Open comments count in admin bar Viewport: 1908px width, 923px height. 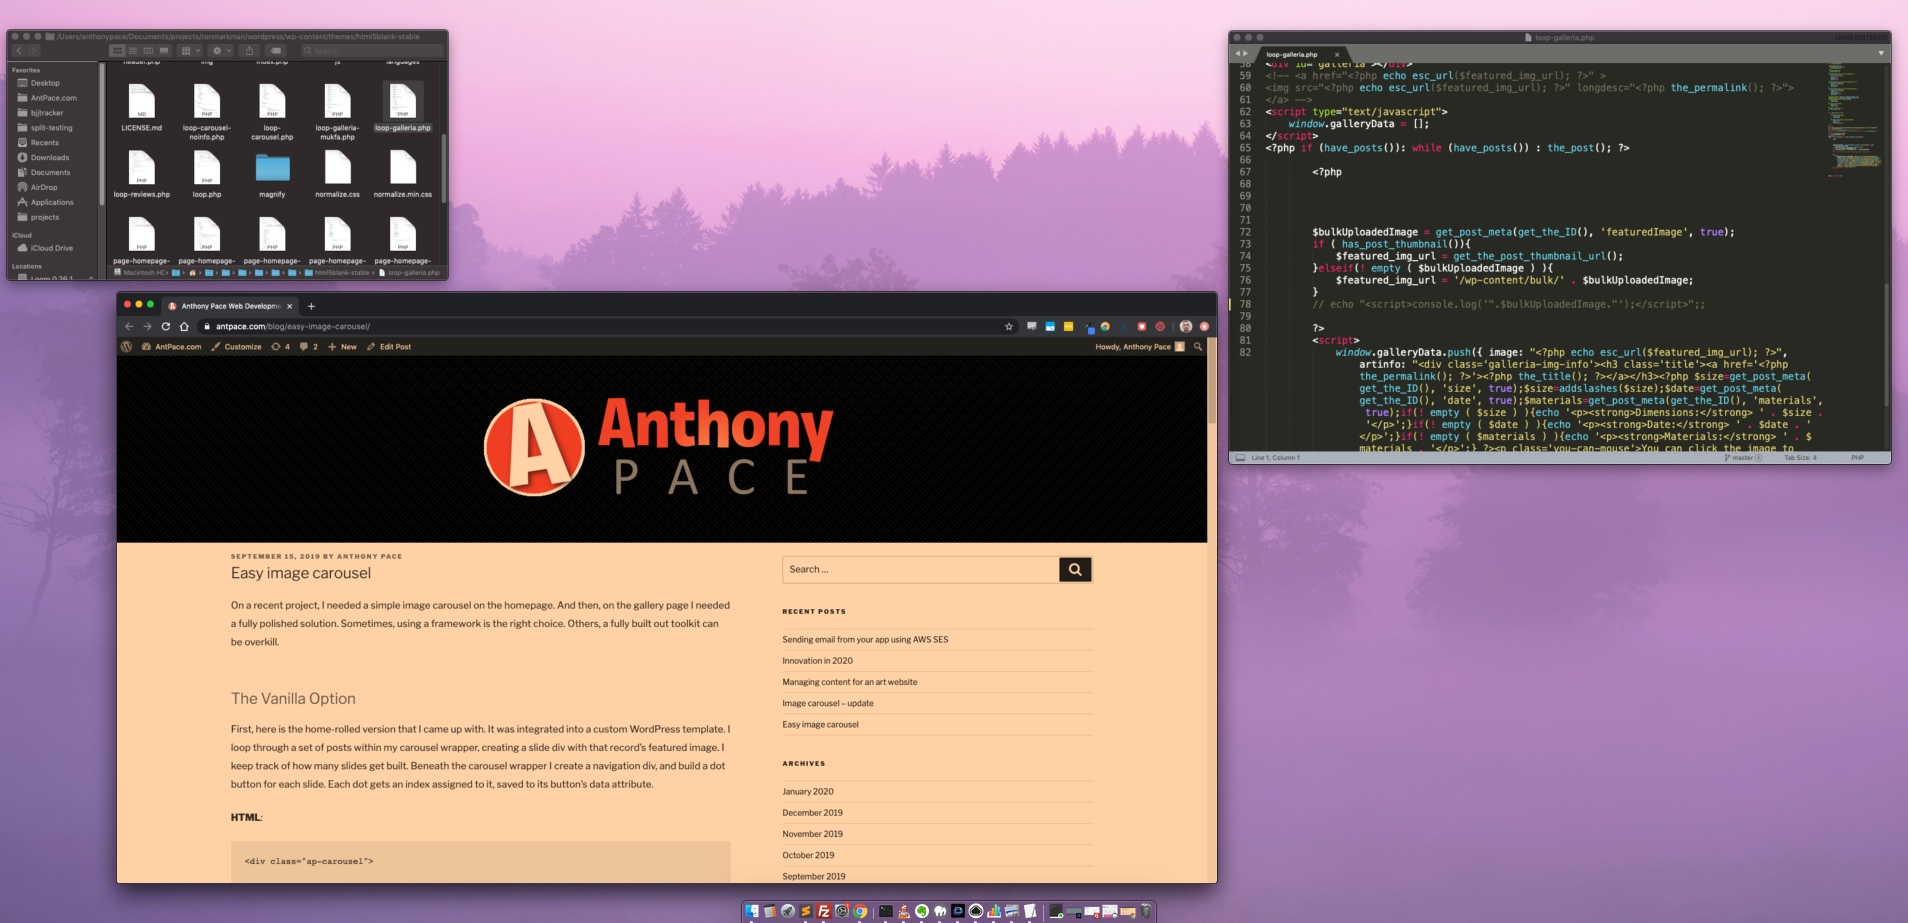pyautogui.click(x=309, y=347)
